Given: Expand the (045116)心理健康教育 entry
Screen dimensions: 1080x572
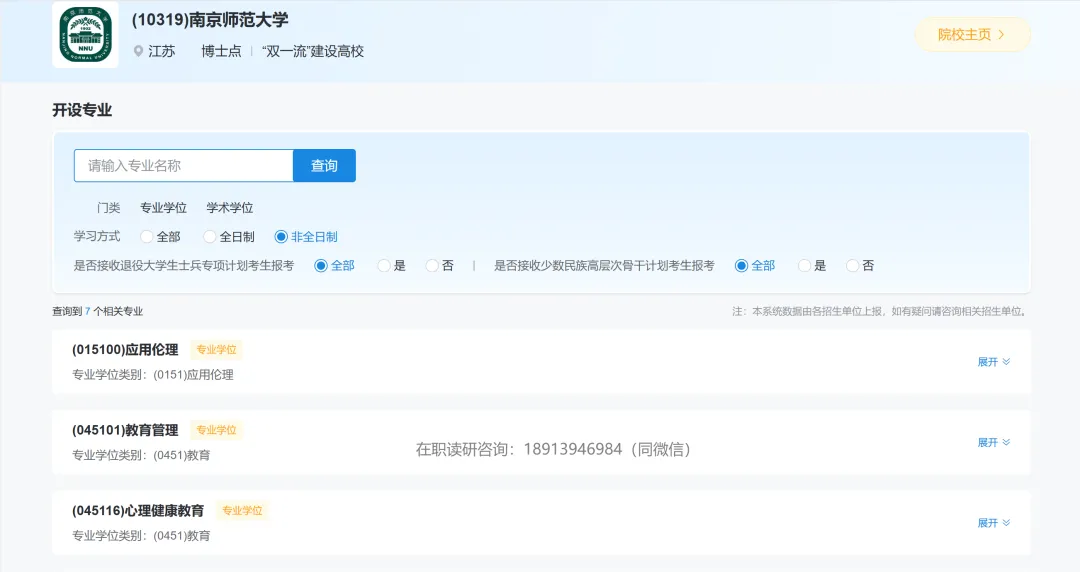Looking at the screenshot, I should click(x=993, y=523).
